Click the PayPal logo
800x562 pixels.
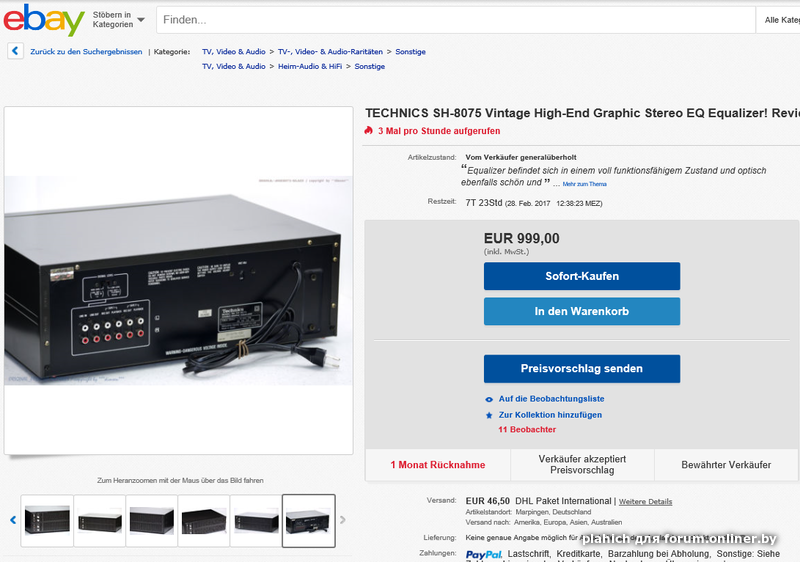point(484,554)
